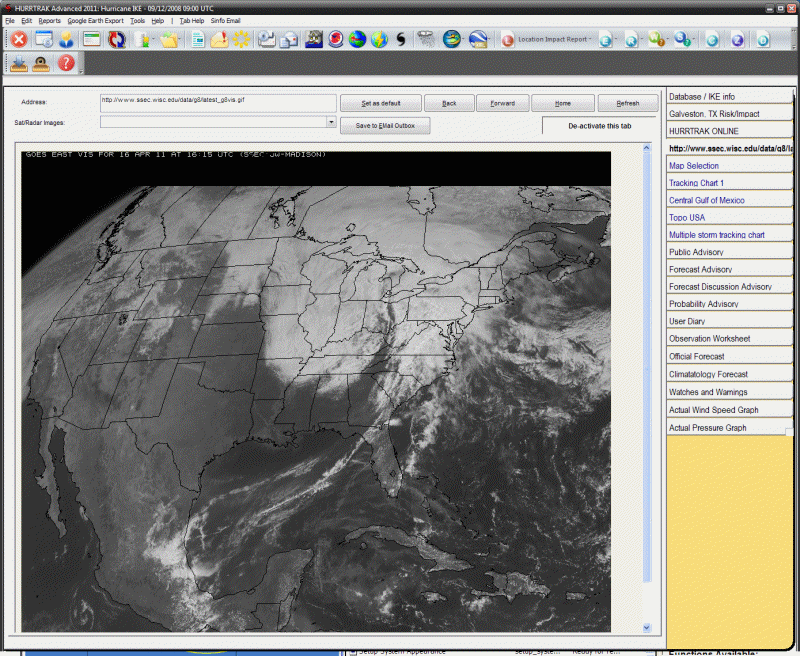Click the red help question mark icon
Image resolution: width=800 pixels, height=656 pixels.
click(67, 64)
